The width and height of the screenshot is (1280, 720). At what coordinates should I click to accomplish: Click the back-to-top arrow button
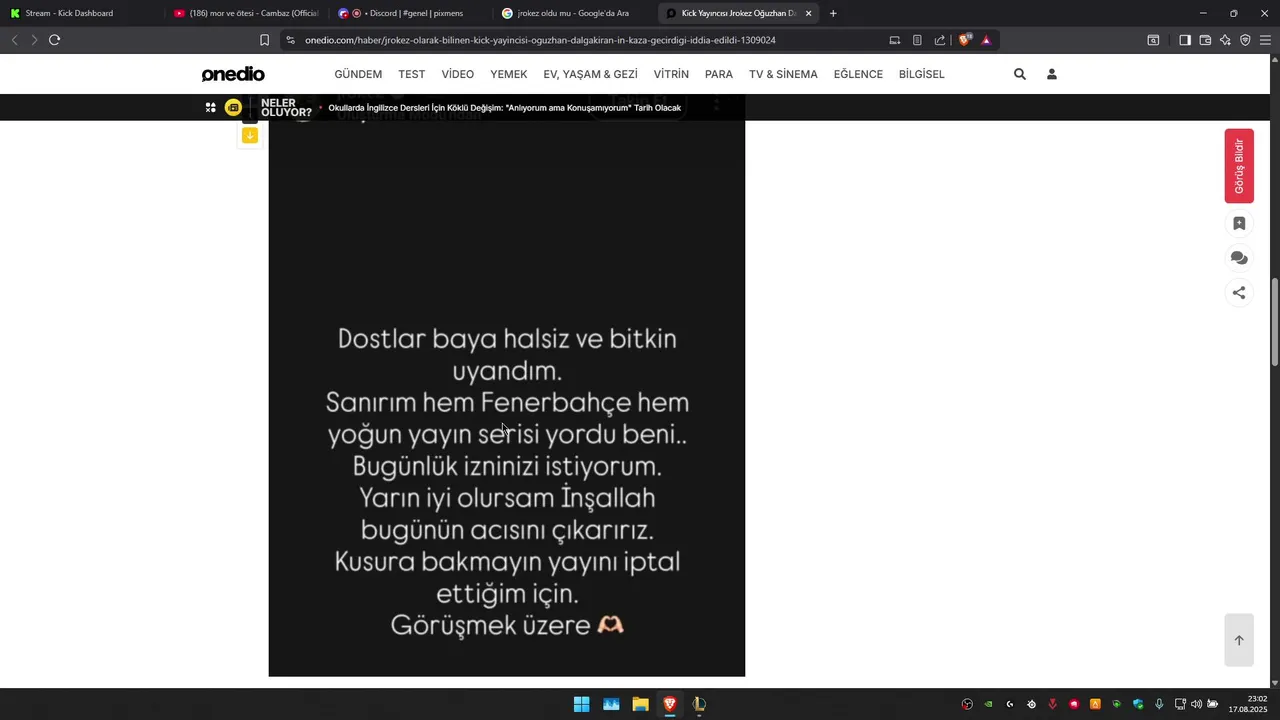pyautogui.click(x=1239, y=640)
